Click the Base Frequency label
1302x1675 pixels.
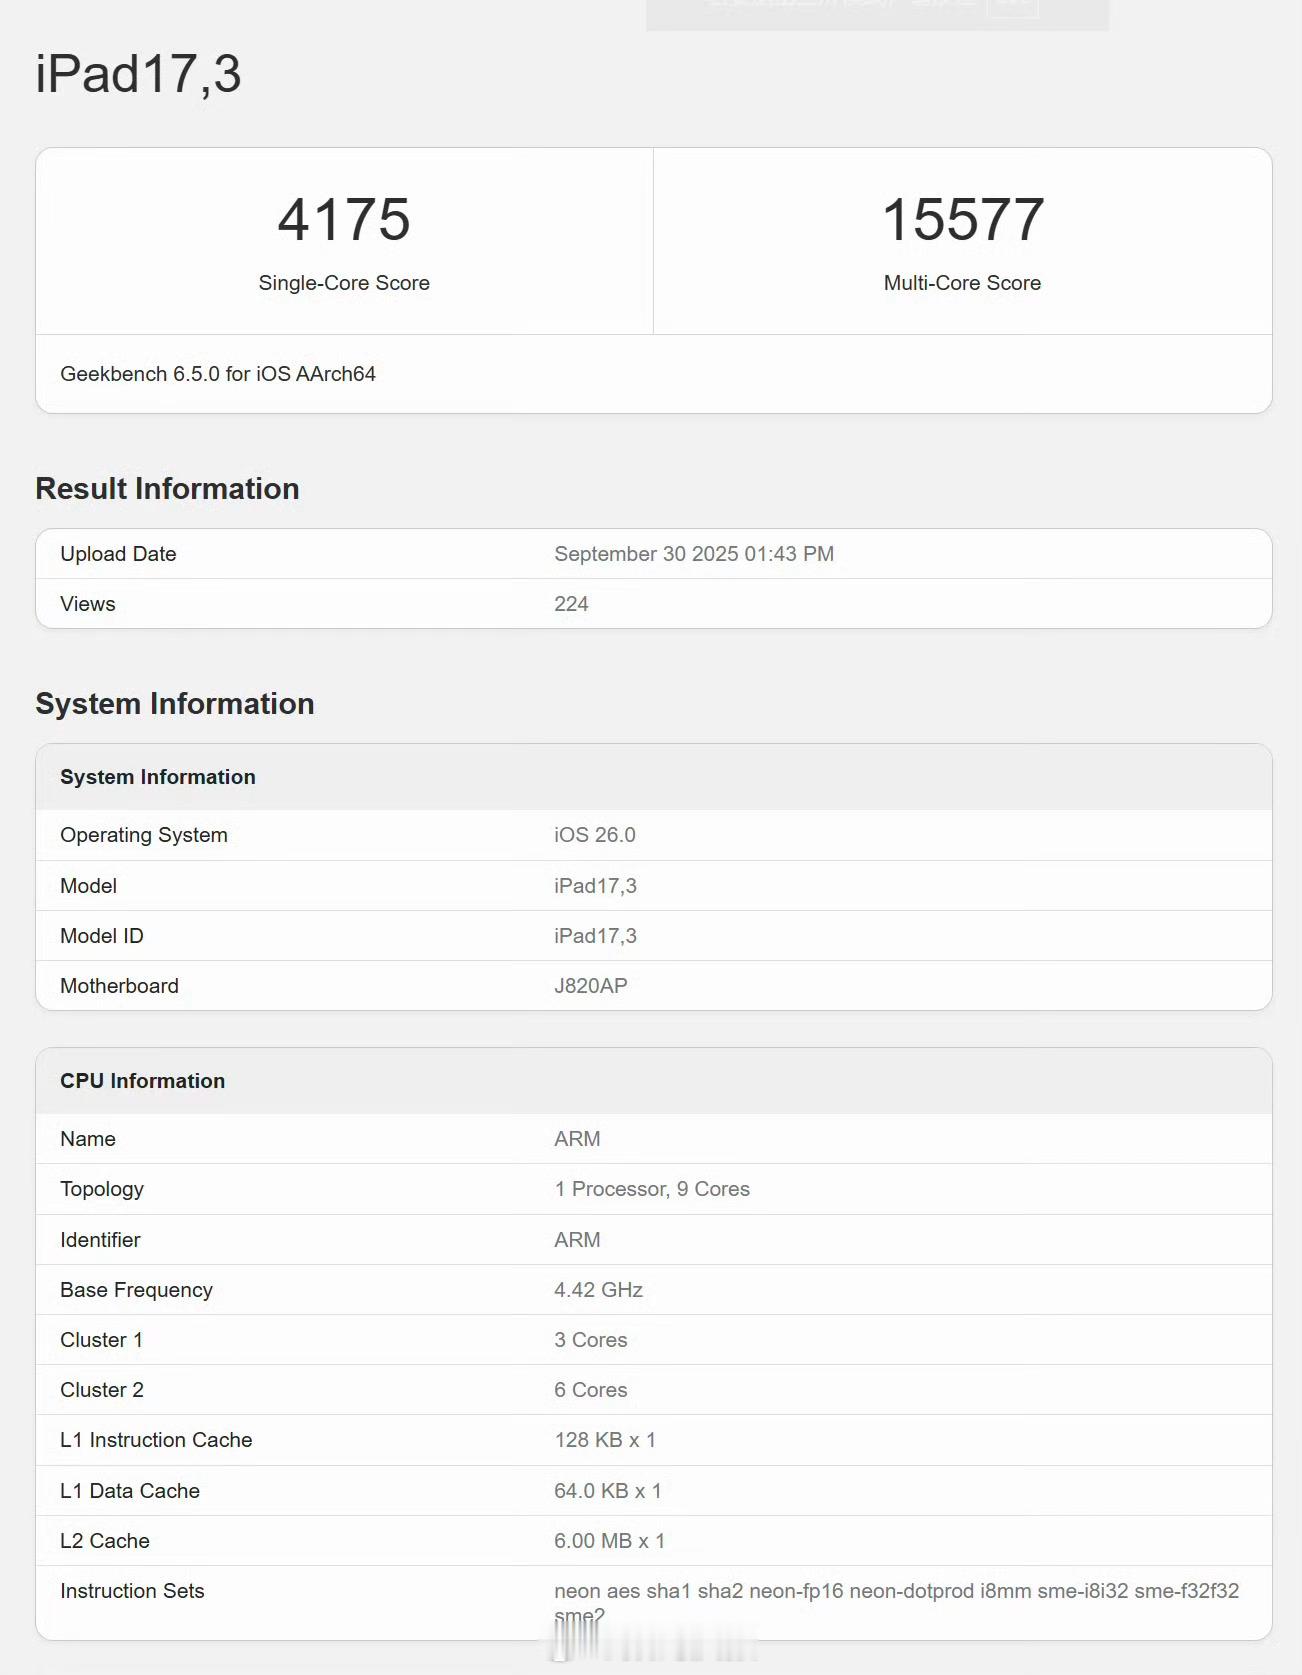pos(136,1290)
